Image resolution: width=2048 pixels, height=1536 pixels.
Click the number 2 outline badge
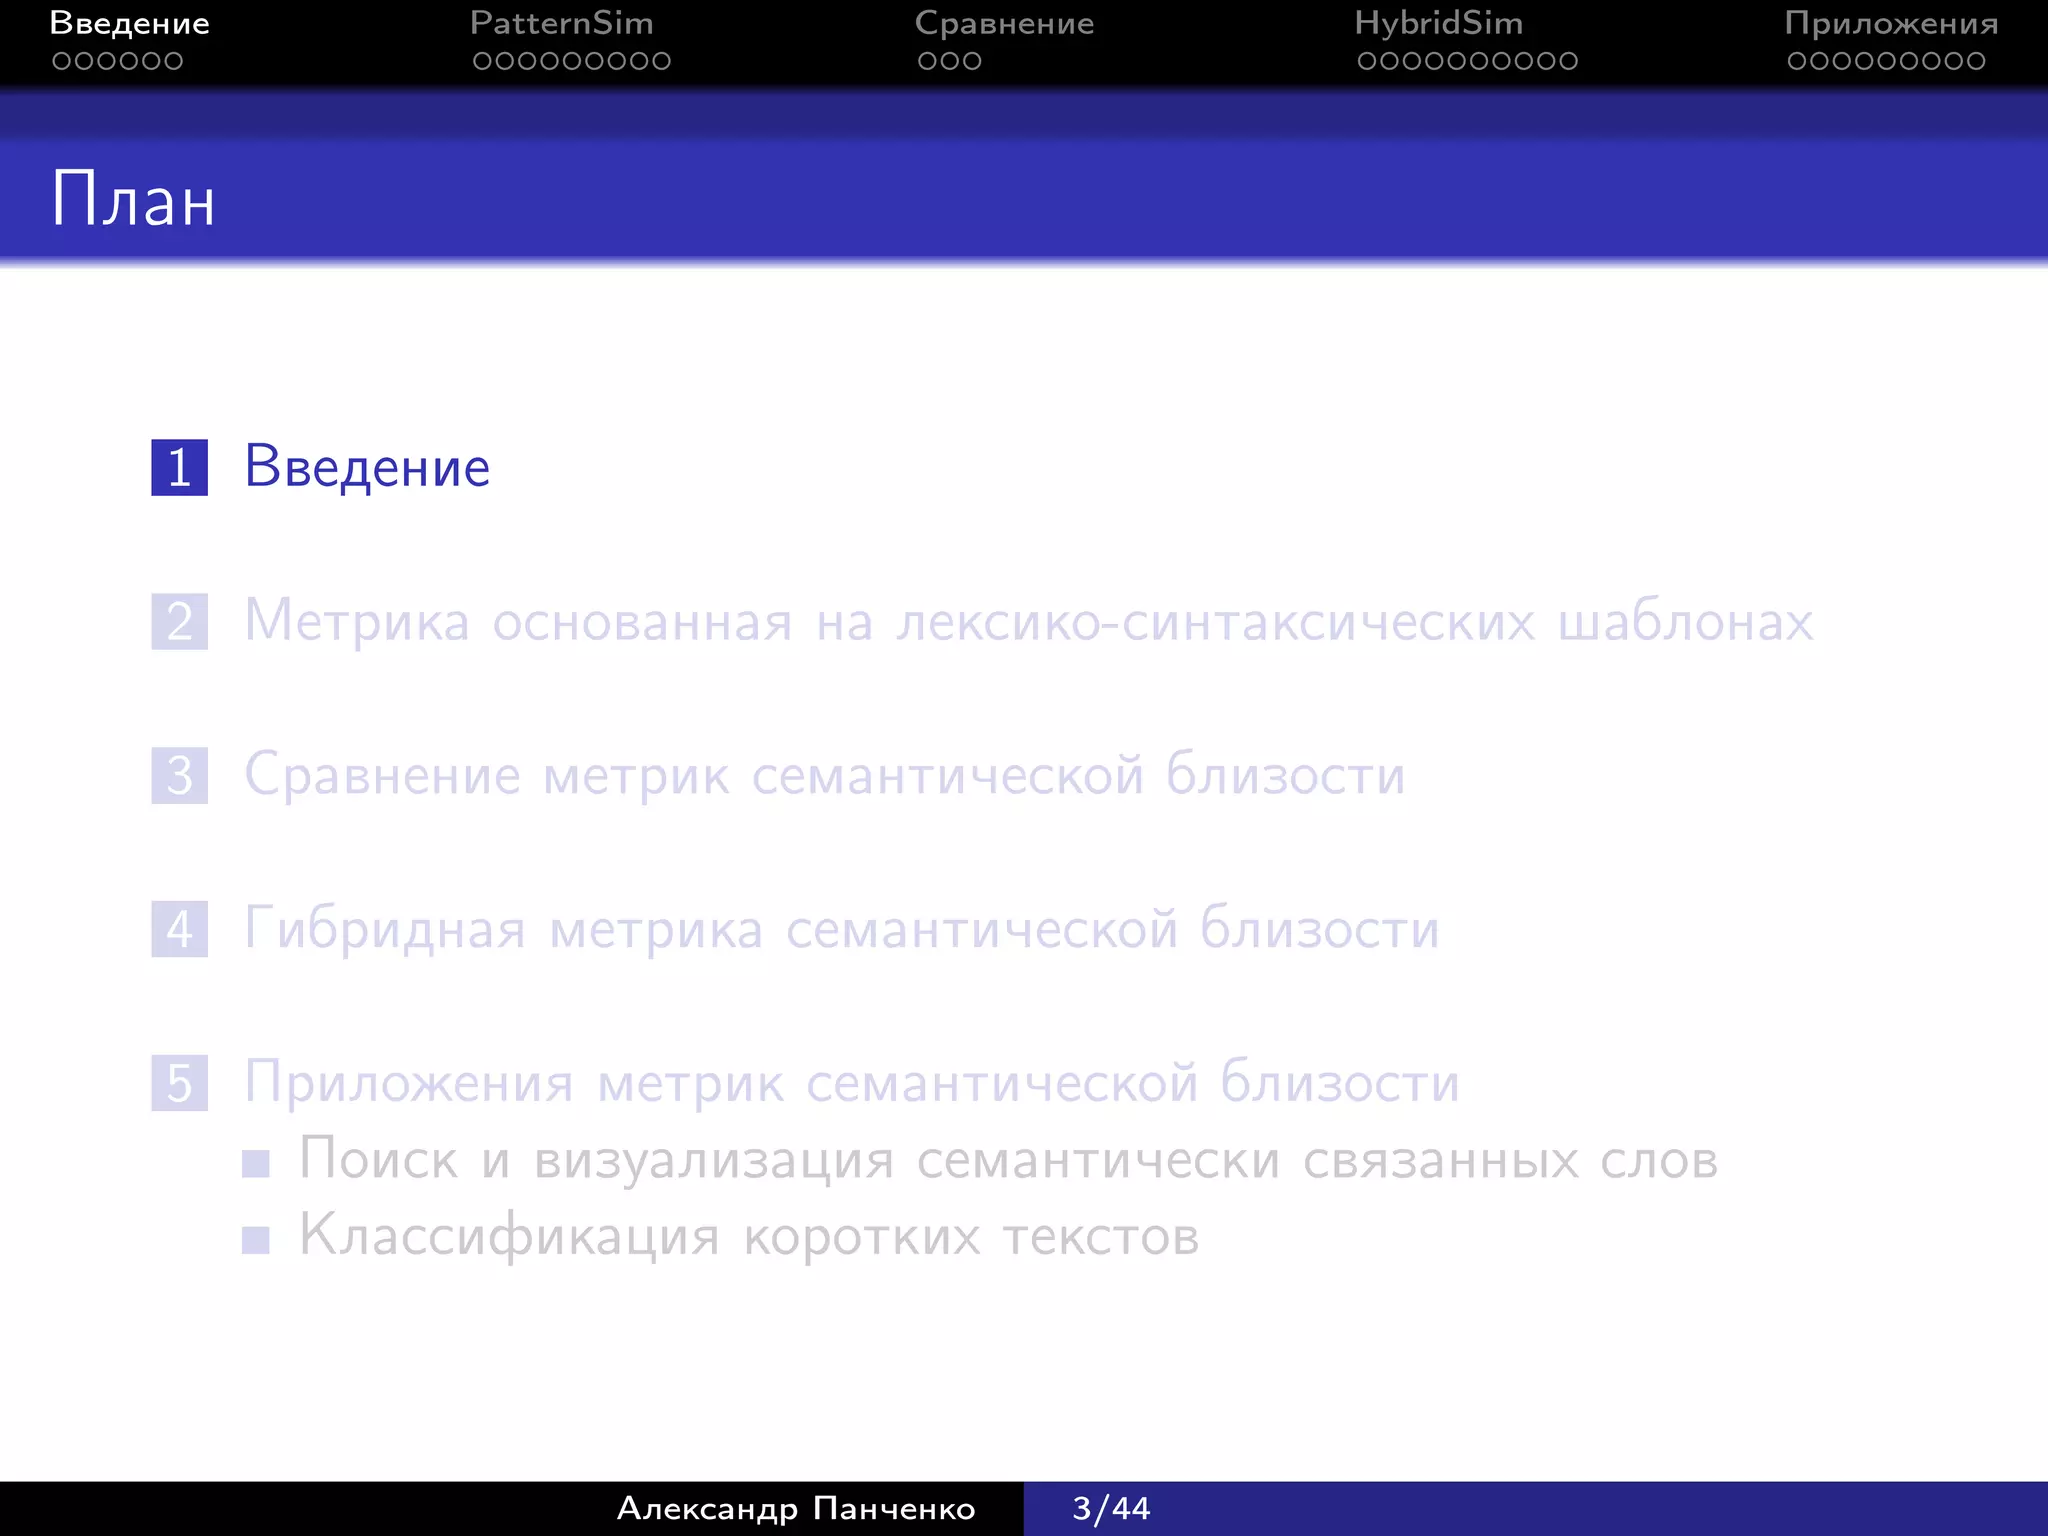point(180,621)
